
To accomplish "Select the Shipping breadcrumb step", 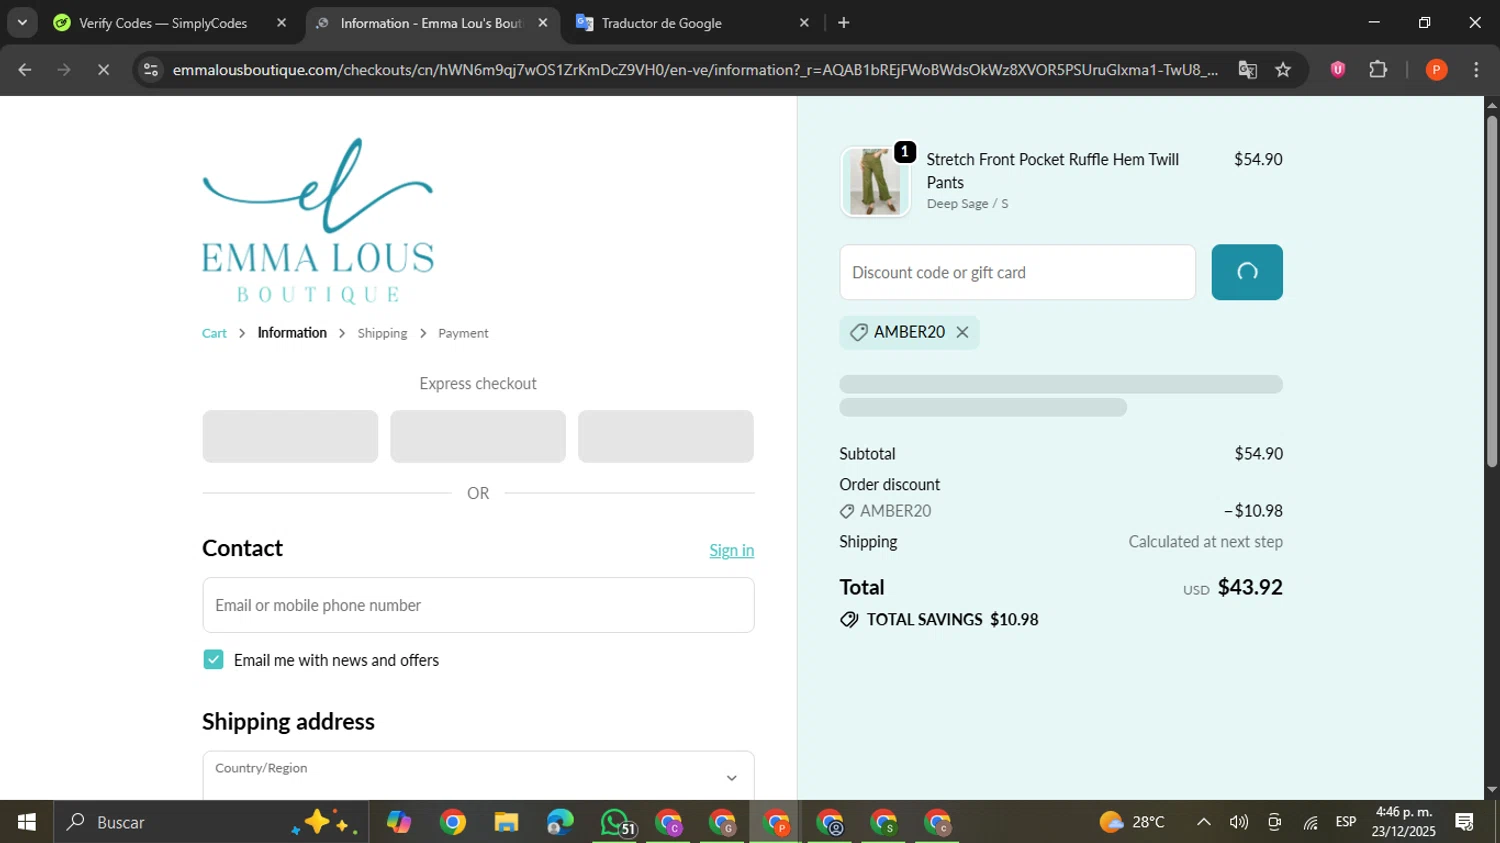I will pyautogui.click(x=382, y=333).
